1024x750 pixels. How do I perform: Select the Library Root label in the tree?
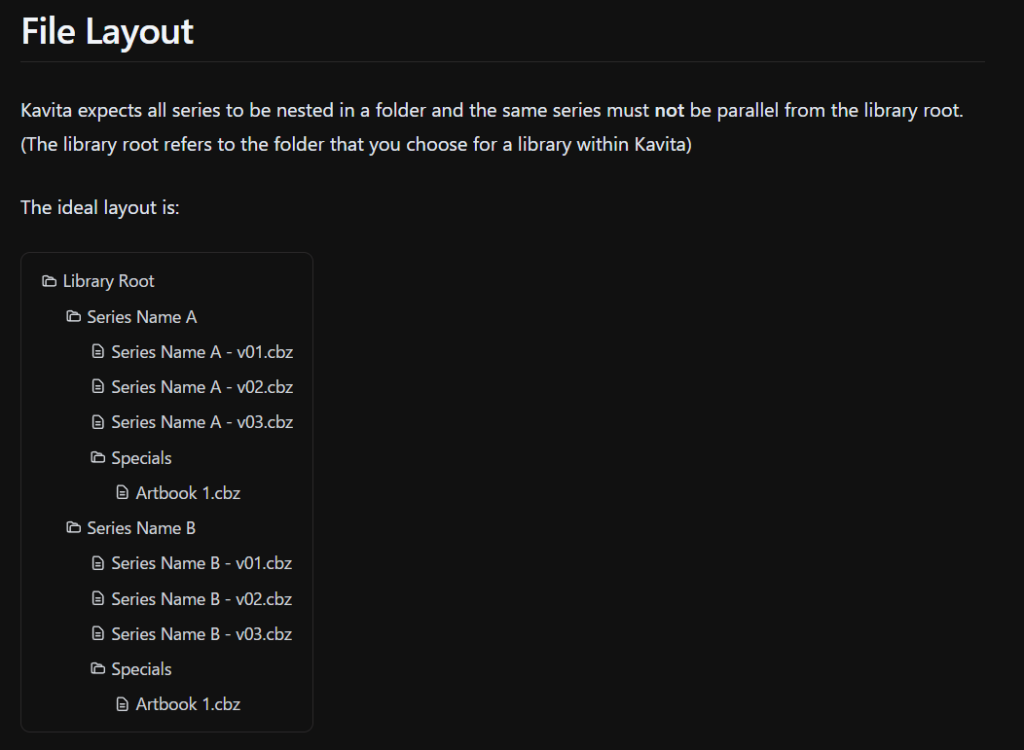tap(109, 282)
